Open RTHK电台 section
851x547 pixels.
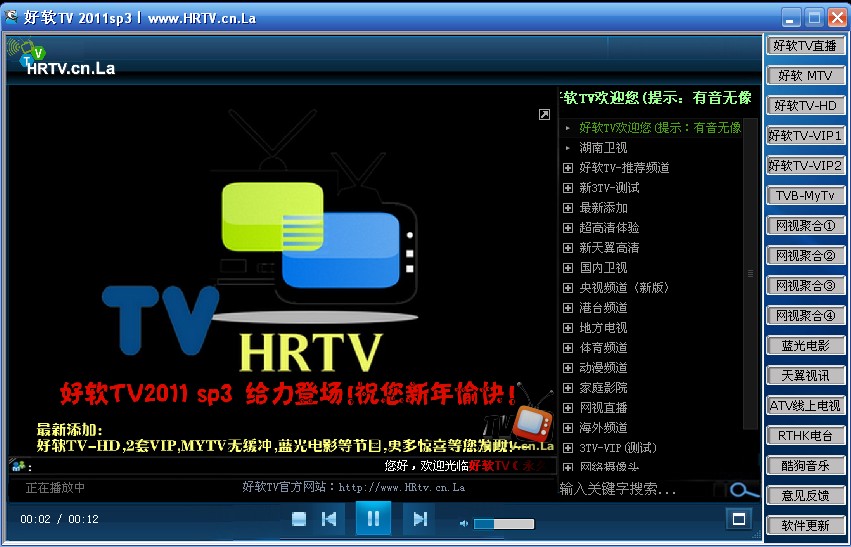click(805, 435)
